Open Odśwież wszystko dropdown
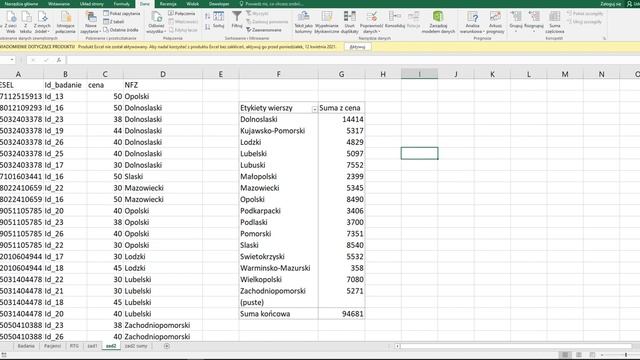This screenshot has height=360, width=640. pos(156,22)
